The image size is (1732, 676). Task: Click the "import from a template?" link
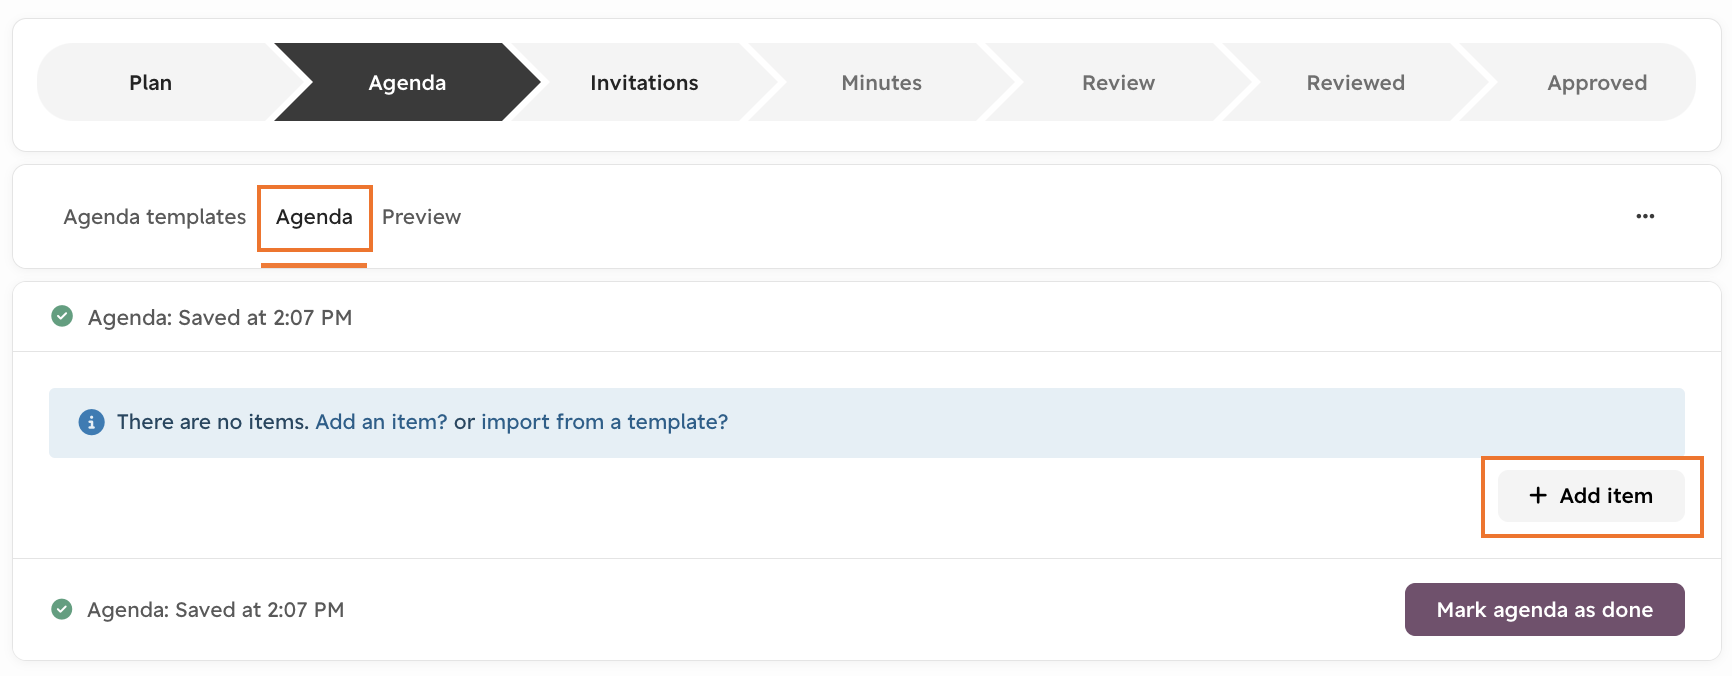[x=604, y=422]
